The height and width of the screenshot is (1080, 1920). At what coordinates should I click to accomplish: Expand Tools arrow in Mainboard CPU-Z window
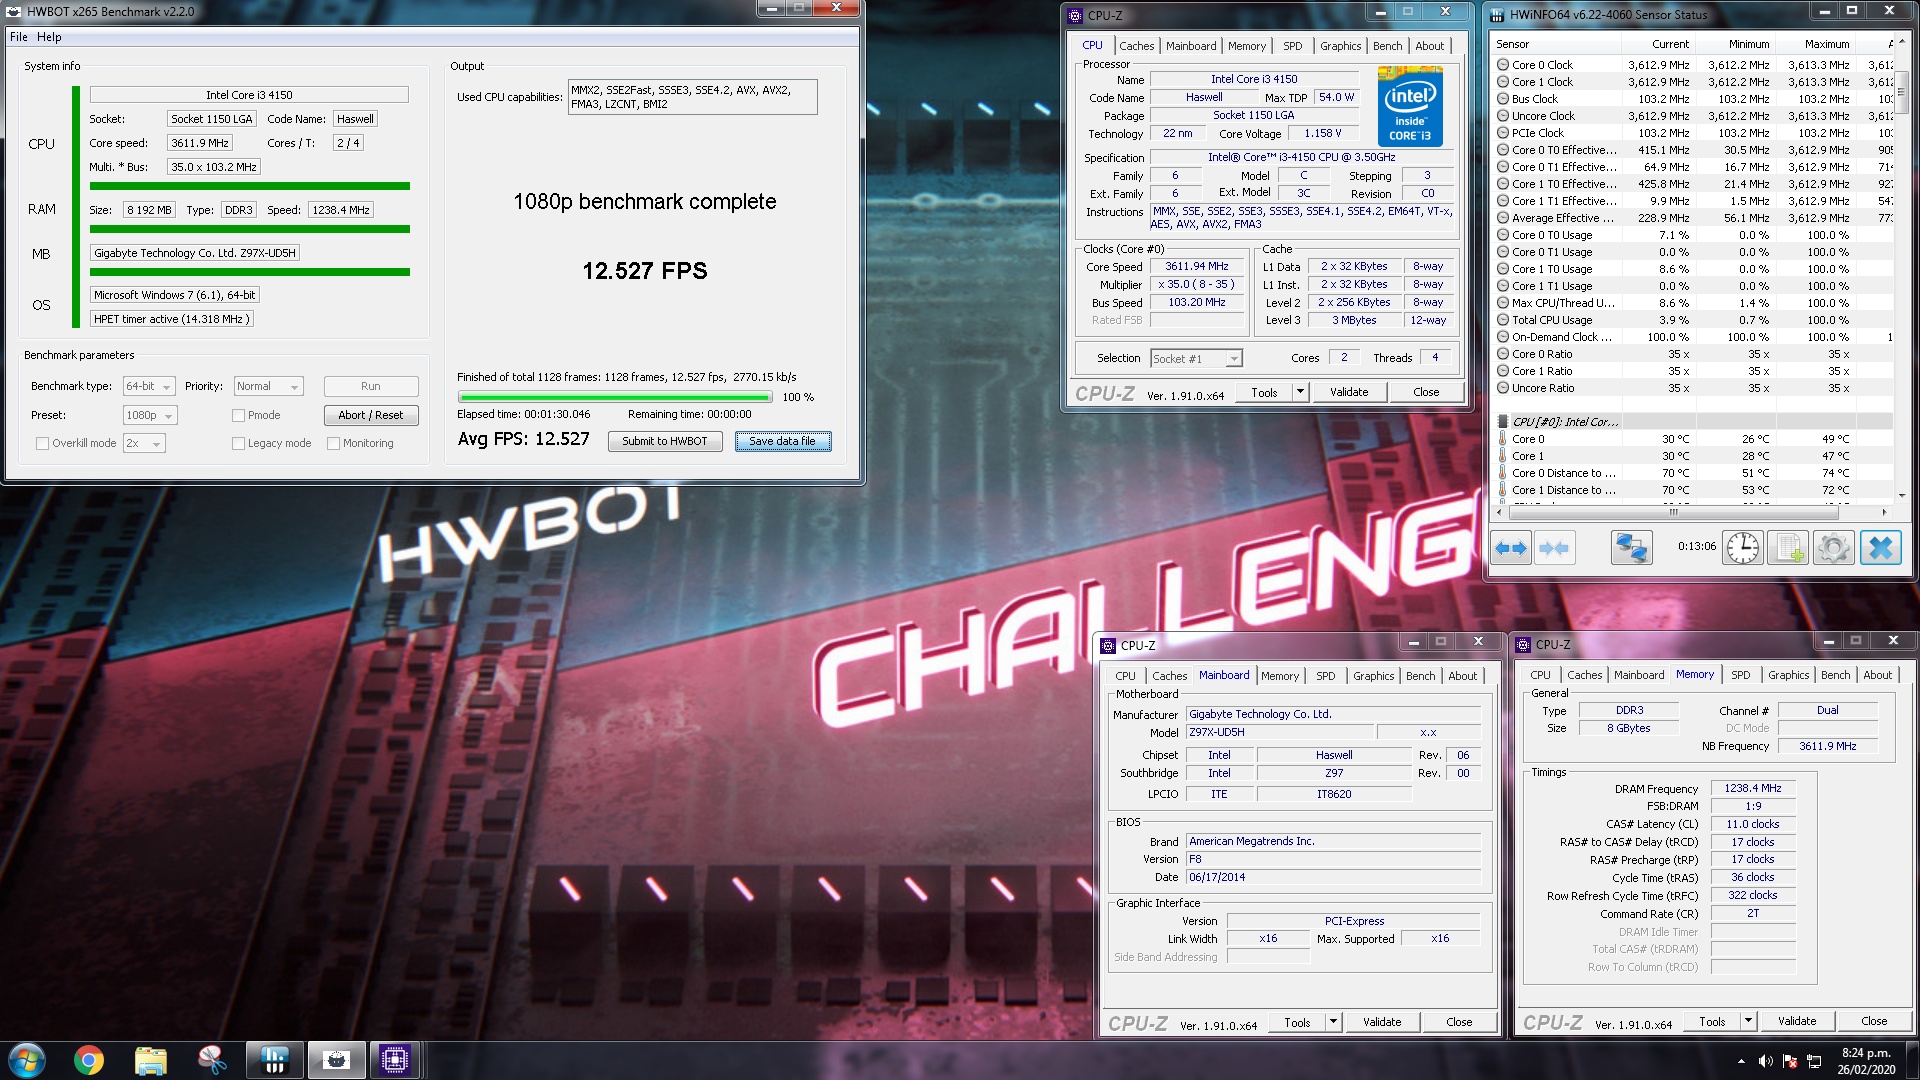point(1333,1022)
